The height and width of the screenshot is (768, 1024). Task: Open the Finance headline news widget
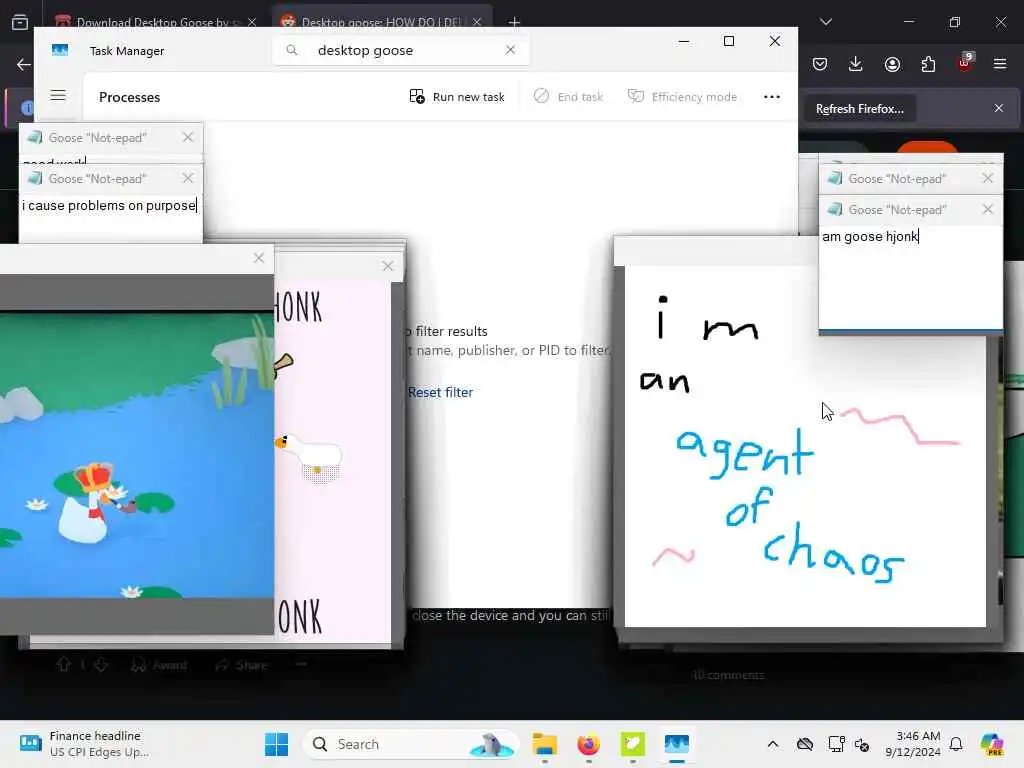pos(85,744)
